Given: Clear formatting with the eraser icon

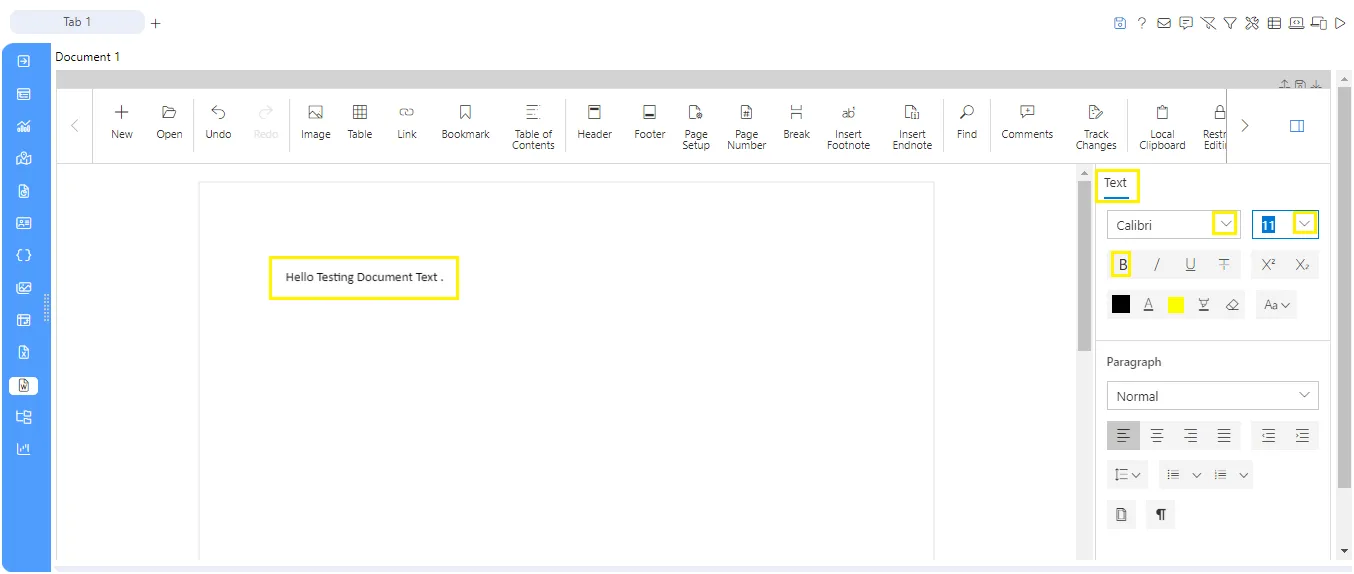Looking at the screenshot, I should (1232, 305).
